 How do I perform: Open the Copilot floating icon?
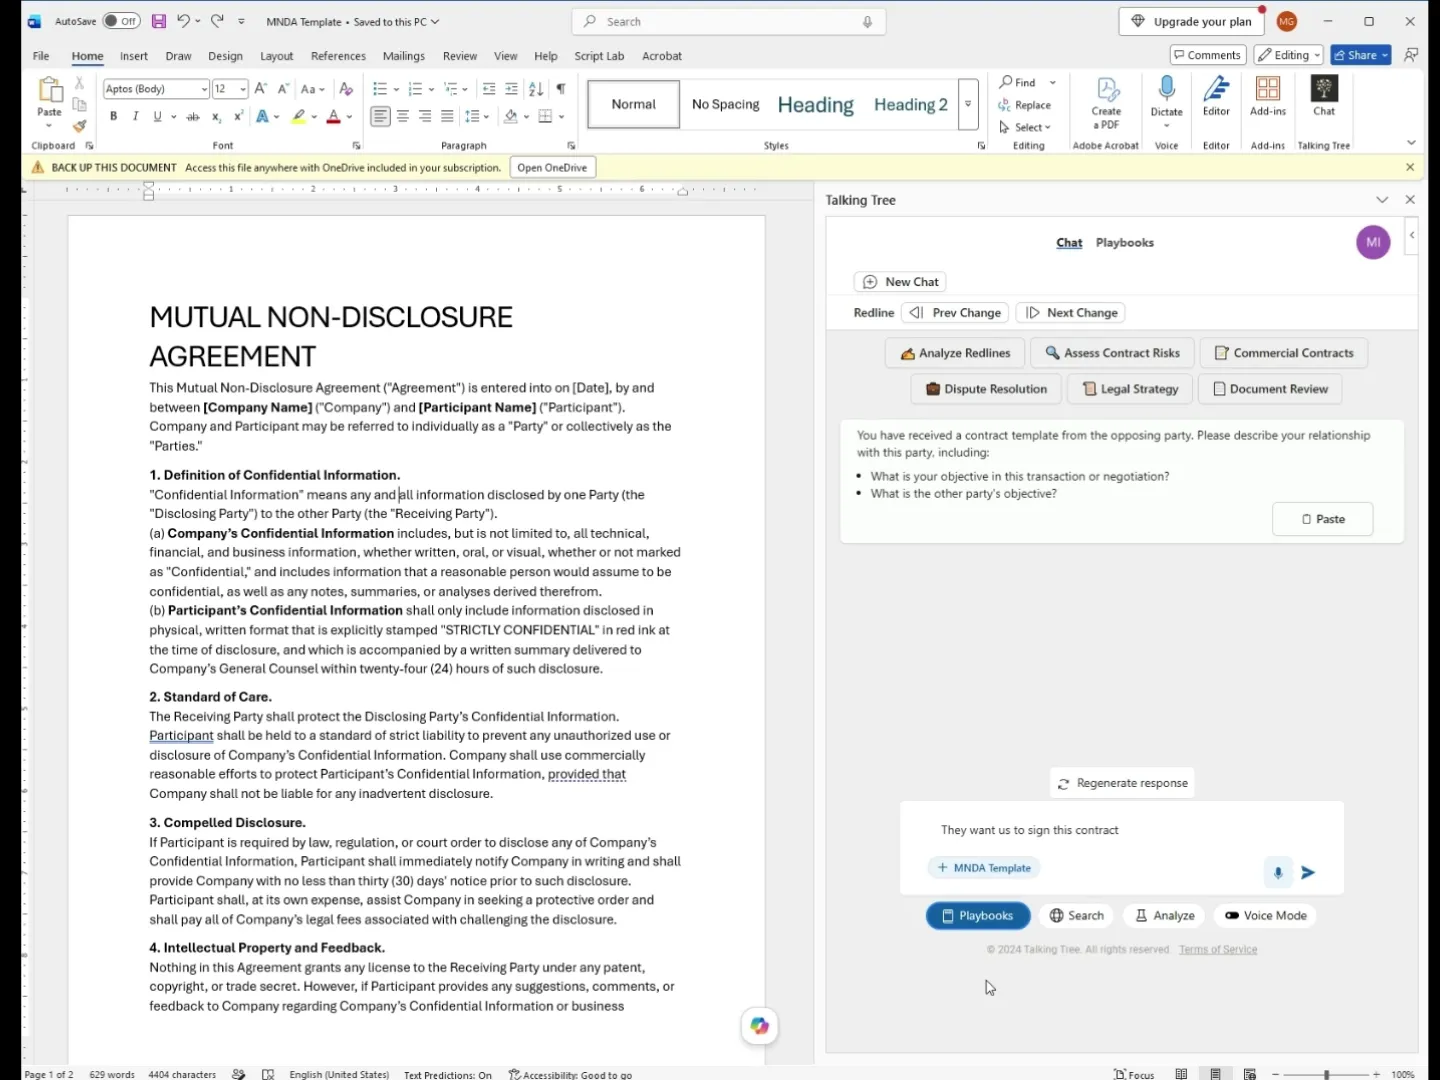(760, 1026)
